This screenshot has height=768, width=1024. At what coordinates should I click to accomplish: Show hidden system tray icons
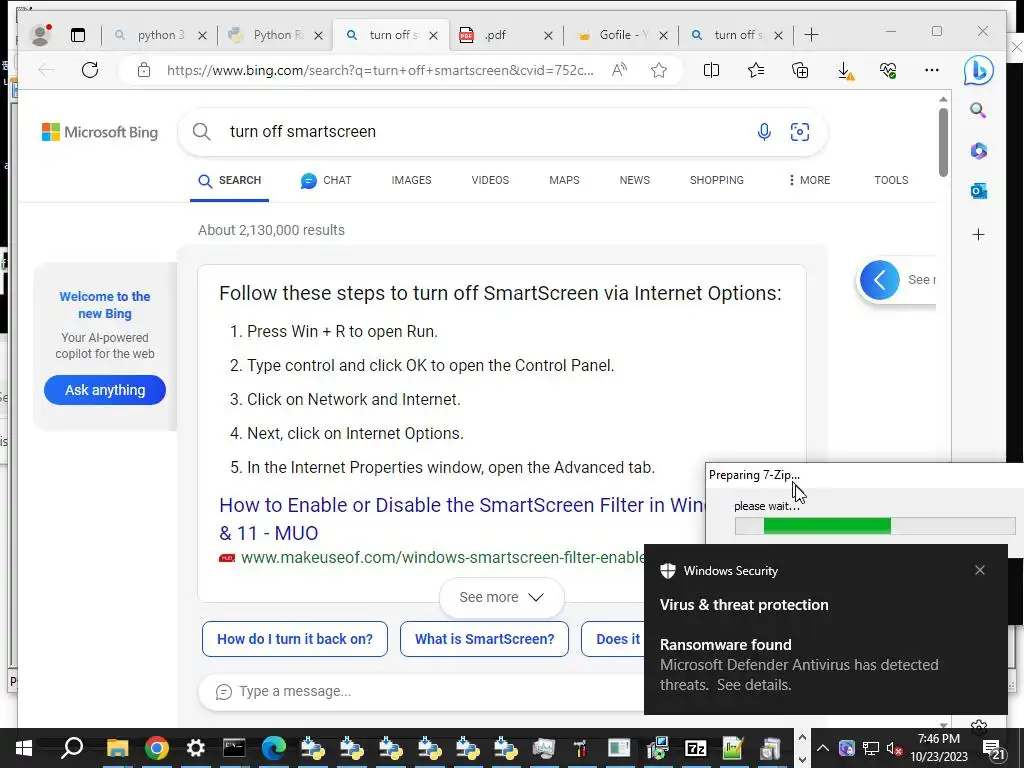point(823,748)
